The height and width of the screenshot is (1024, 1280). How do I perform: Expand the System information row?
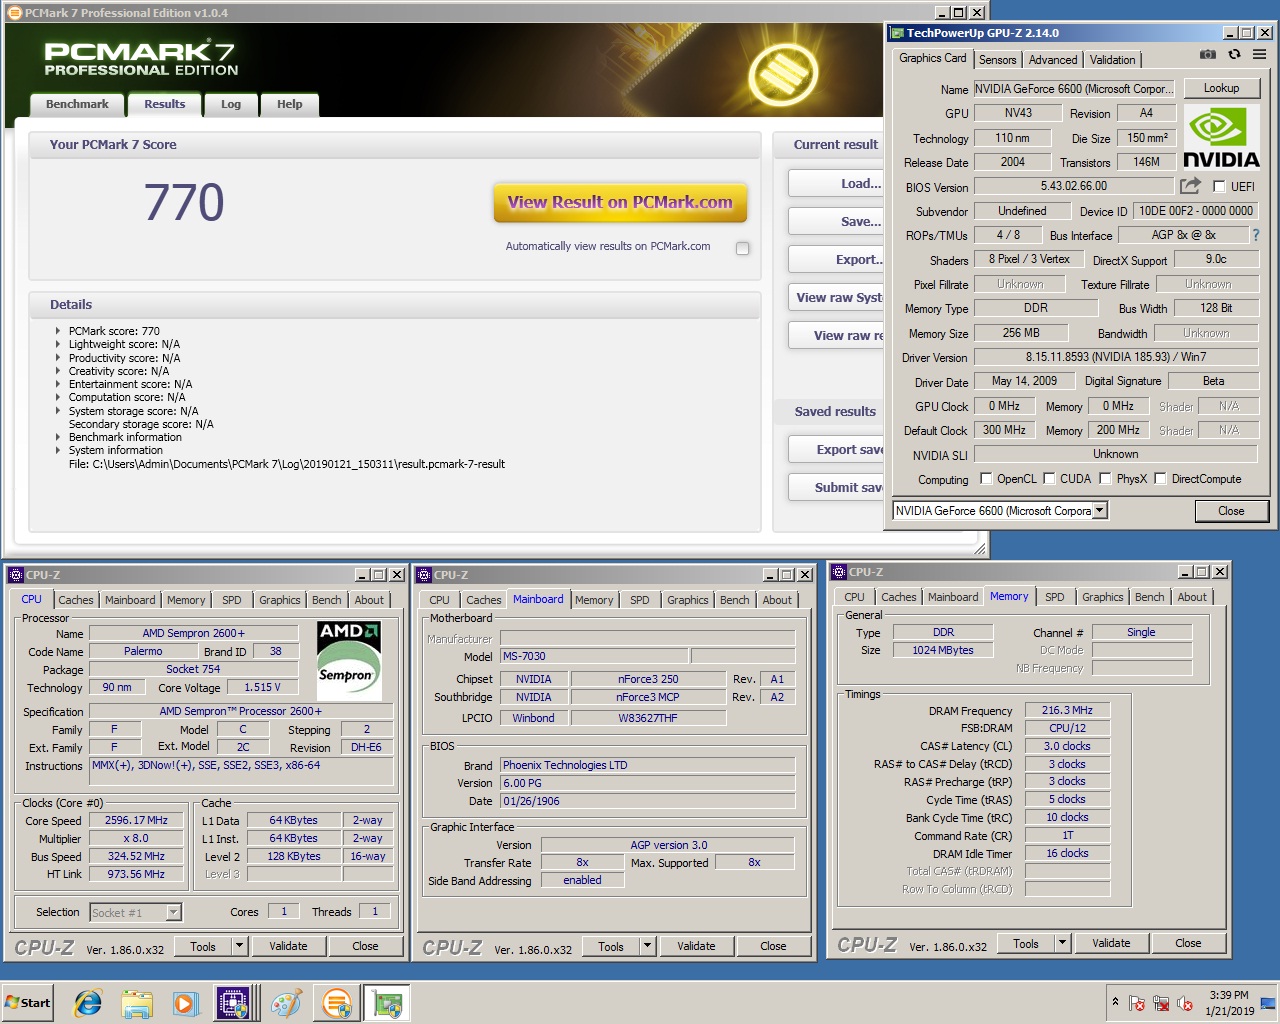click(x=58, y=450)
